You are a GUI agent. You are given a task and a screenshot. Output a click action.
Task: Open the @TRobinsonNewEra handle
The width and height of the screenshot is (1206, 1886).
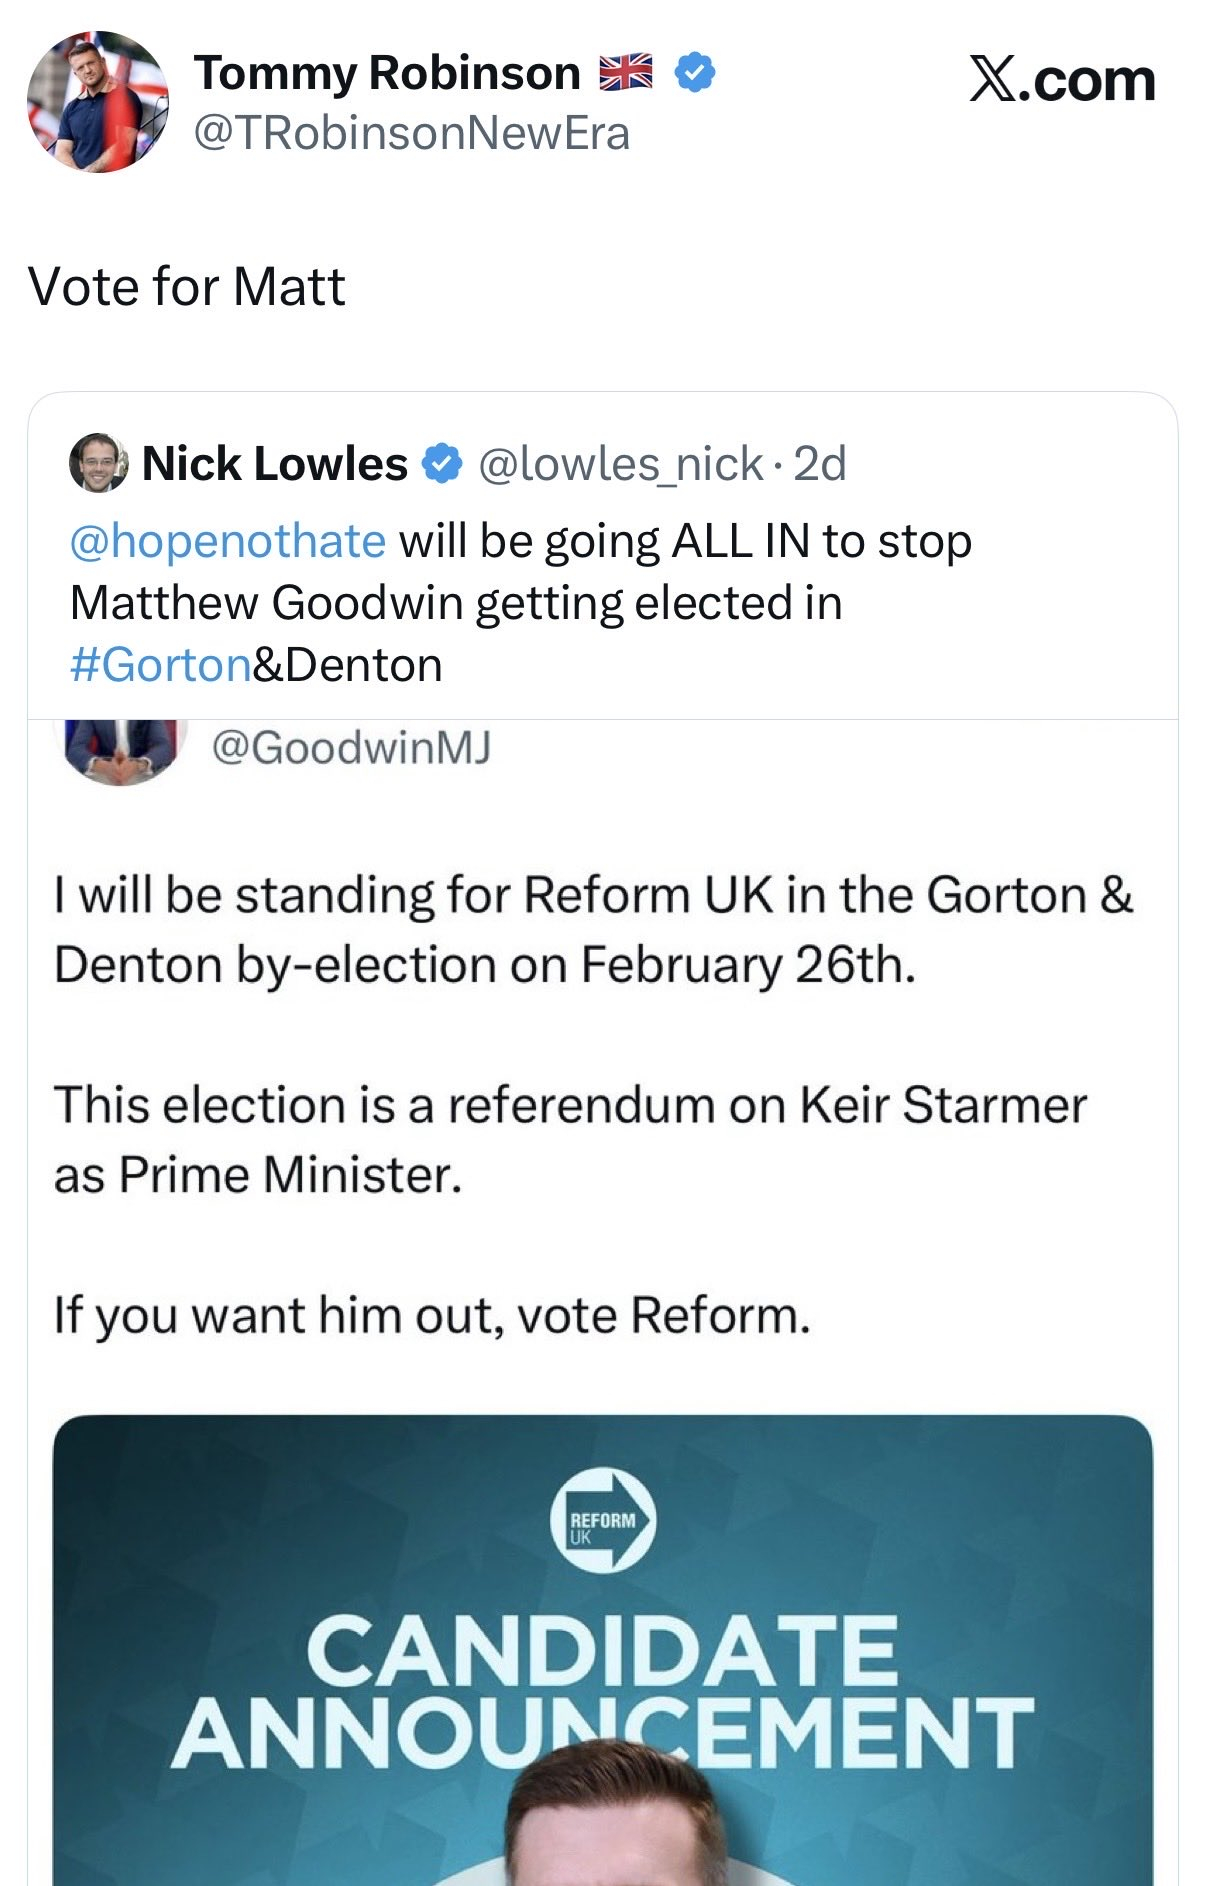(x=411, y=133)
